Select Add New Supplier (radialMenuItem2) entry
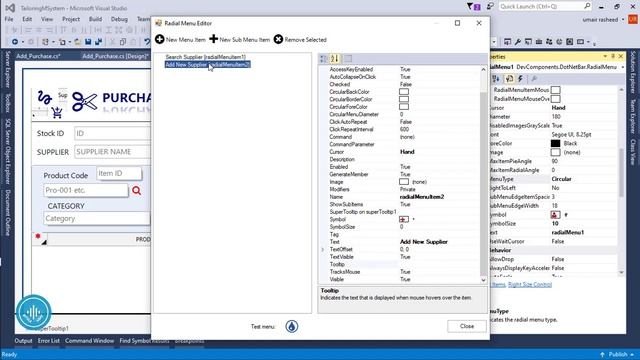This screenshot has height=360, width=640. click(x=207, y=64)
